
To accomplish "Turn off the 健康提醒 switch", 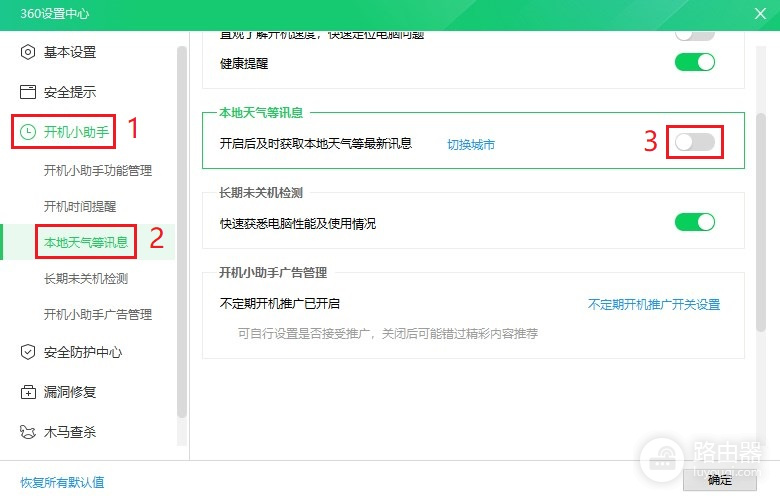I will 695,62.
